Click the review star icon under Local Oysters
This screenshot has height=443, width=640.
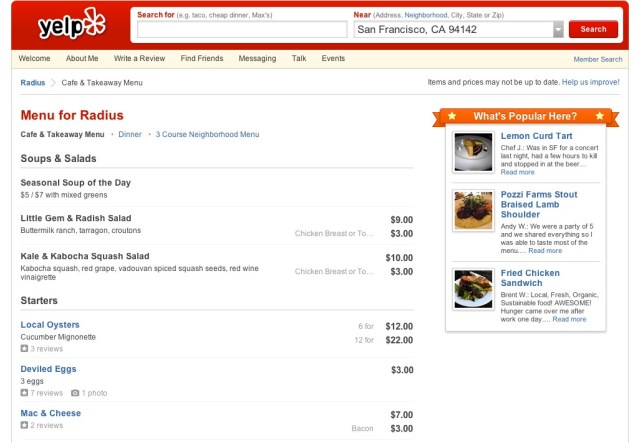tap(25, 349)
